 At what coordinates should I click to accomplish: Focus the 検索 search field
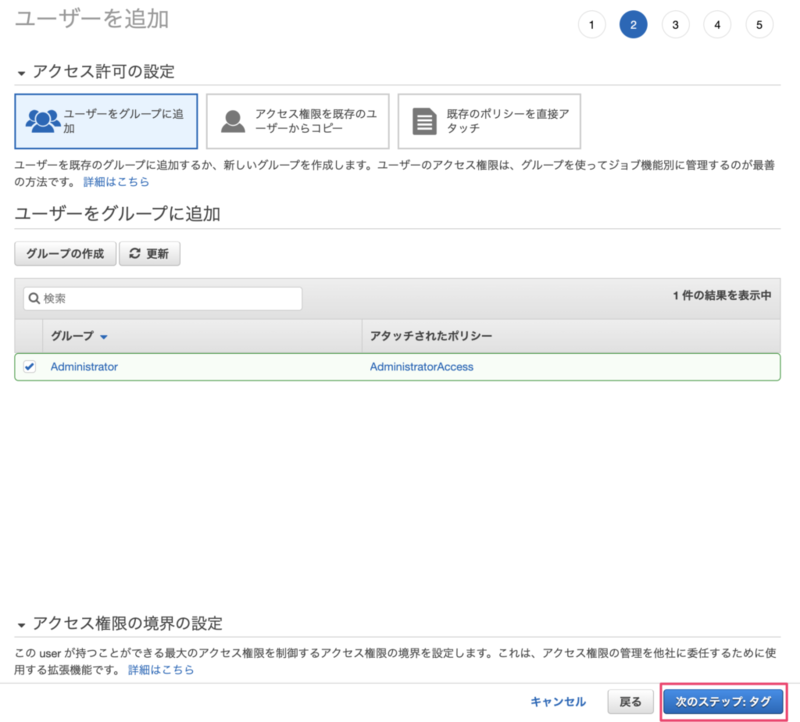pos(163,298)
